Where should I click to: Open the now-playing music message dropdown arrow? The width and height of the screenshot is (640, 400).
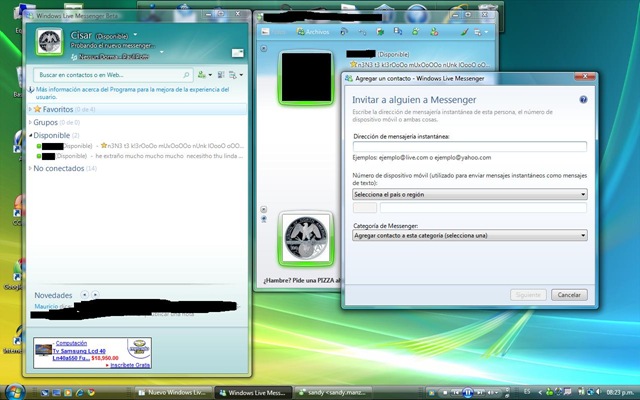(x=162, y=52)
